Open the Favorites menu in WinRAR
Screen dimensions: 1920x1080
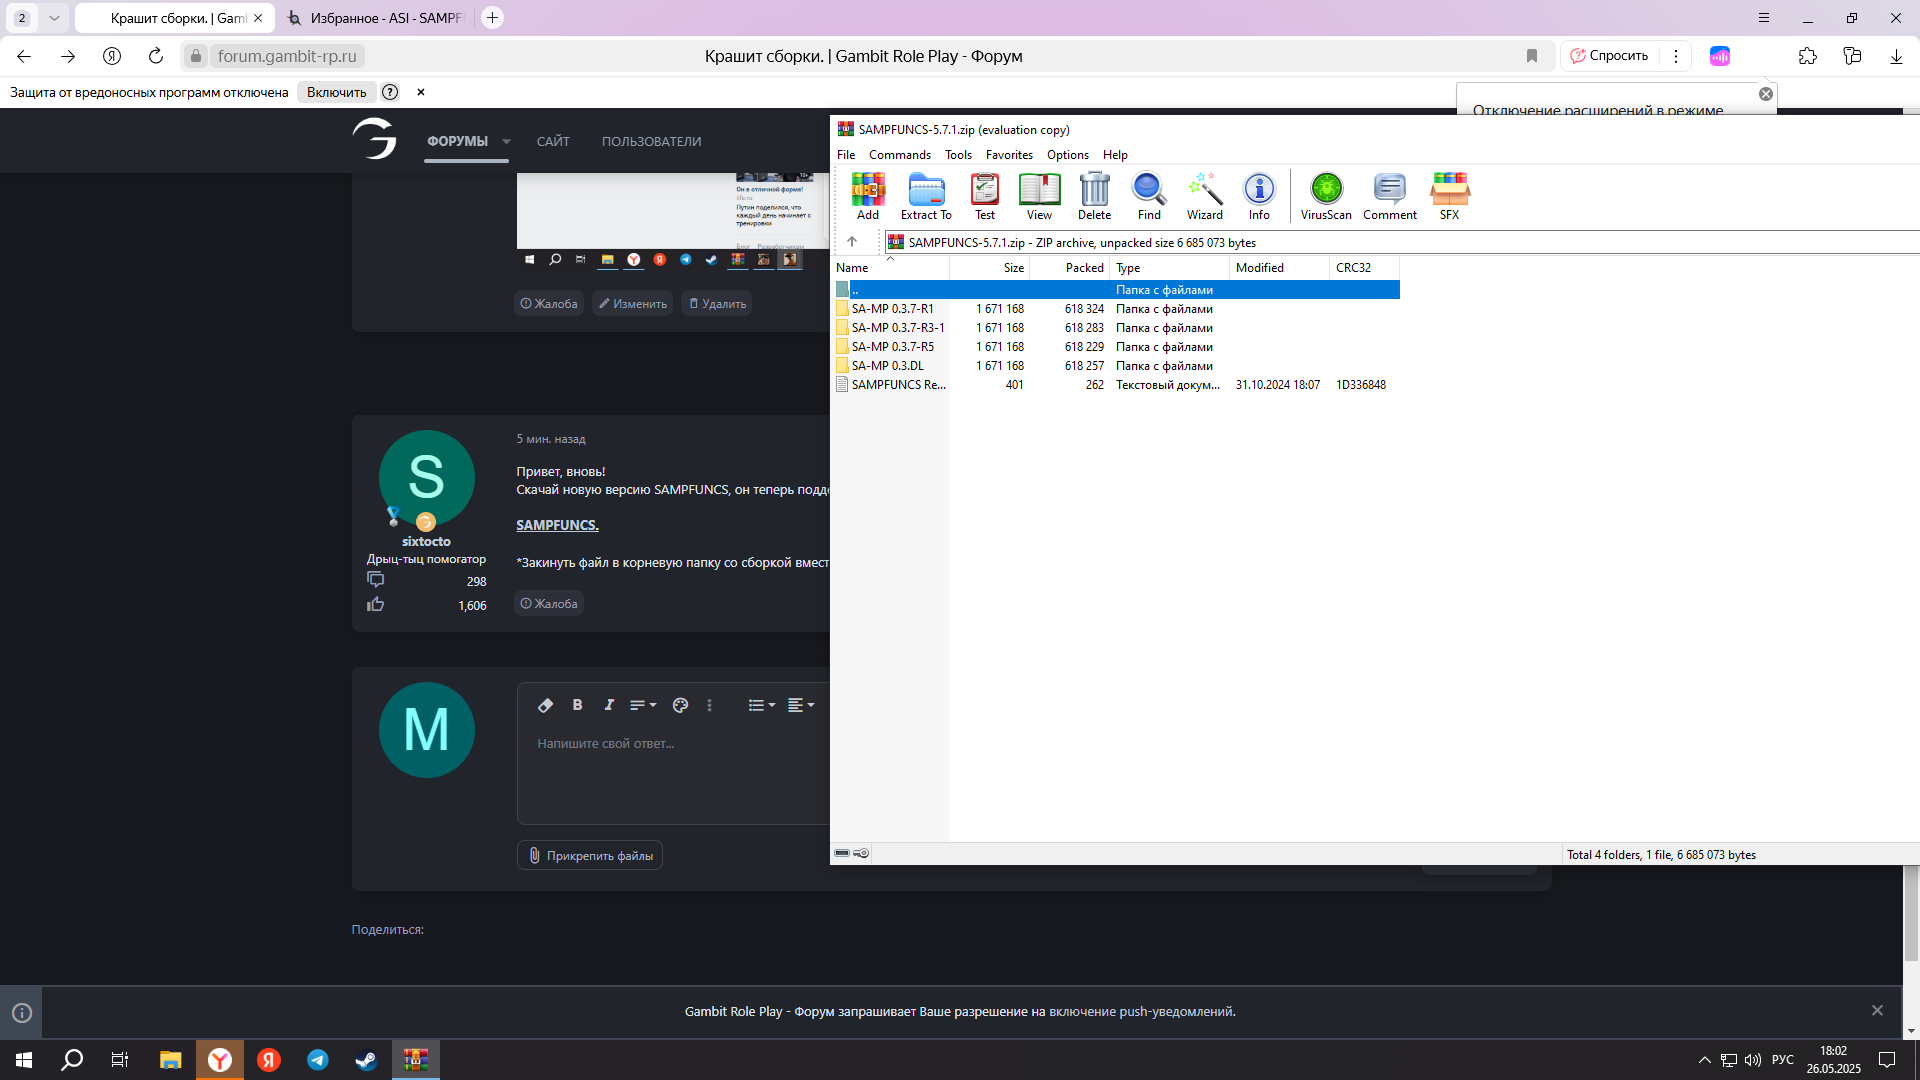(1008, 155)
